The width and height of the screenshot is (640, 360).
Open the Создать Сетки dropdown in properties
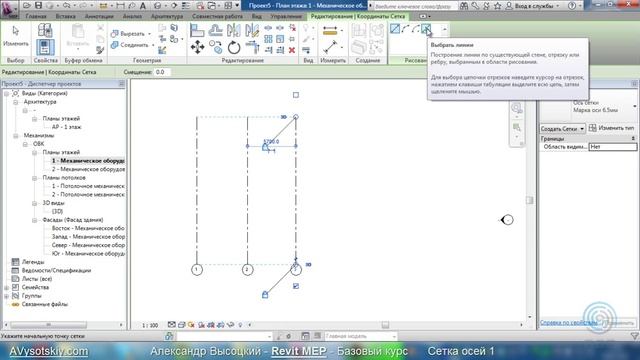click(x=562, y=128)
